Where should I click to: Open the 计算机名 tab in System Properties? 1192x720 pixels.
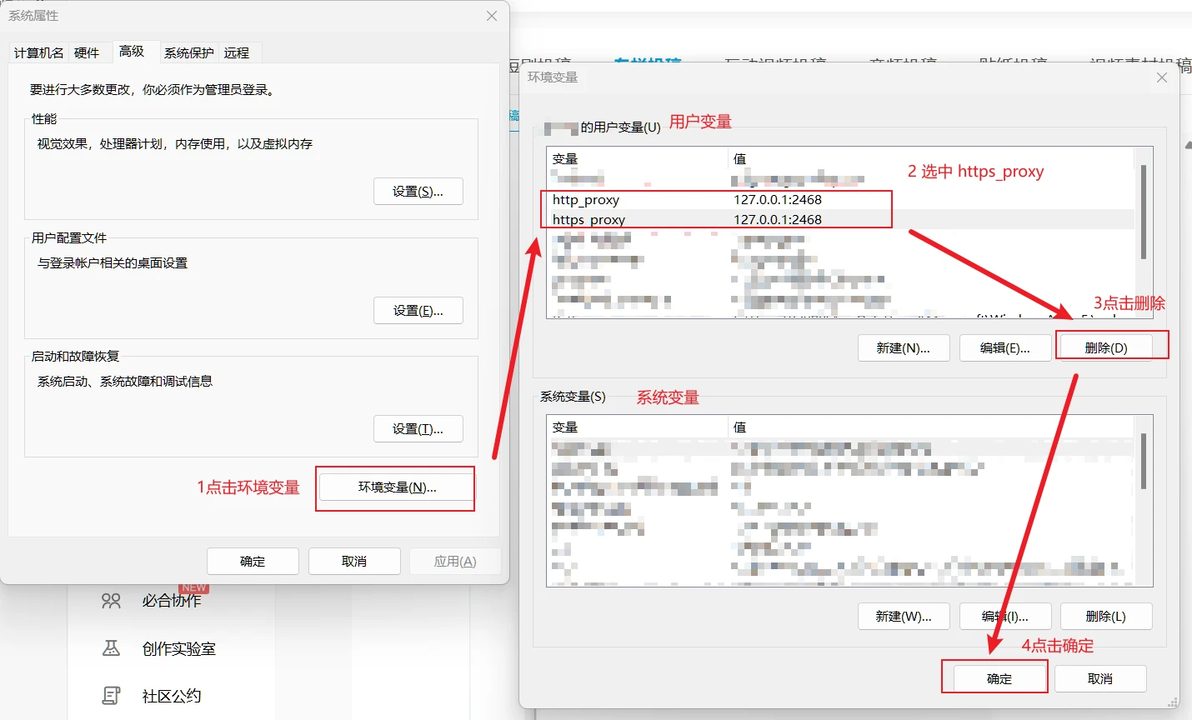[x=38, y=52]
